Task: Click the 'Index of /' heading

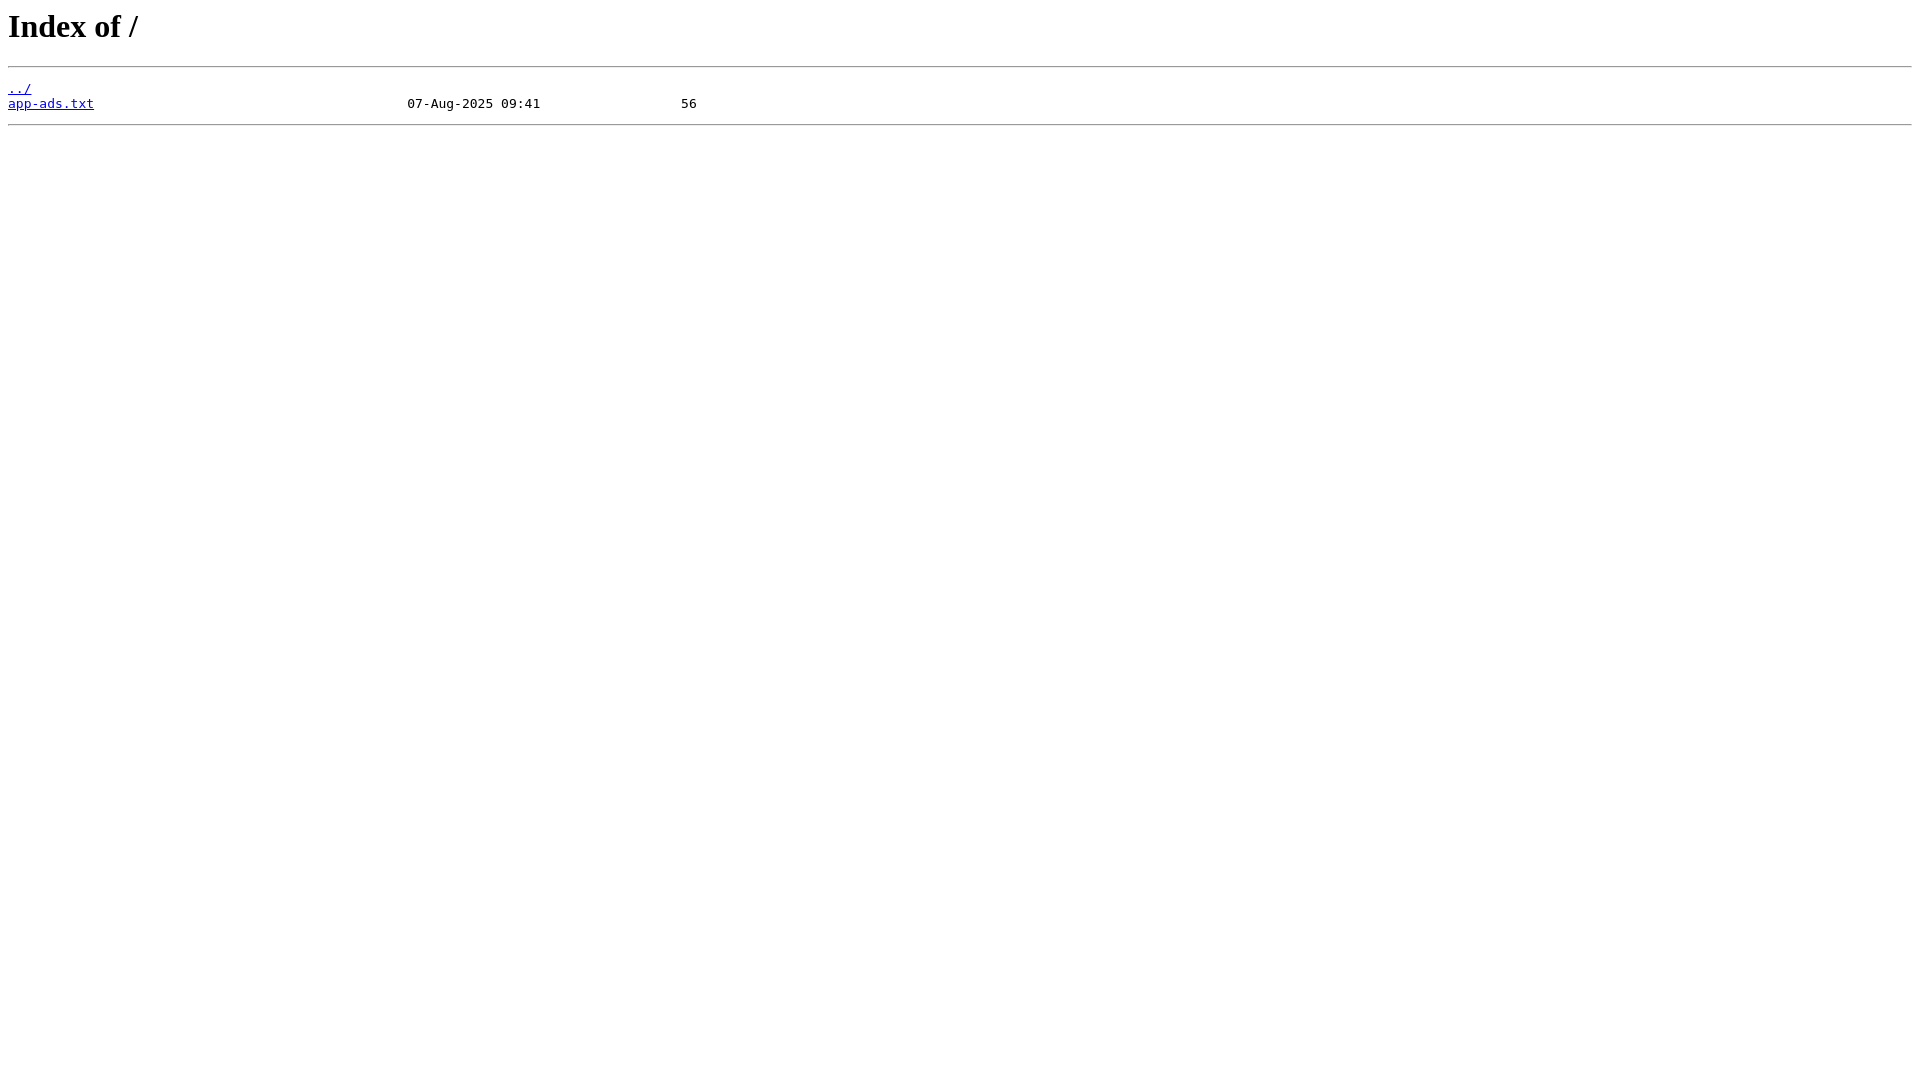Action: click(73, 26)
